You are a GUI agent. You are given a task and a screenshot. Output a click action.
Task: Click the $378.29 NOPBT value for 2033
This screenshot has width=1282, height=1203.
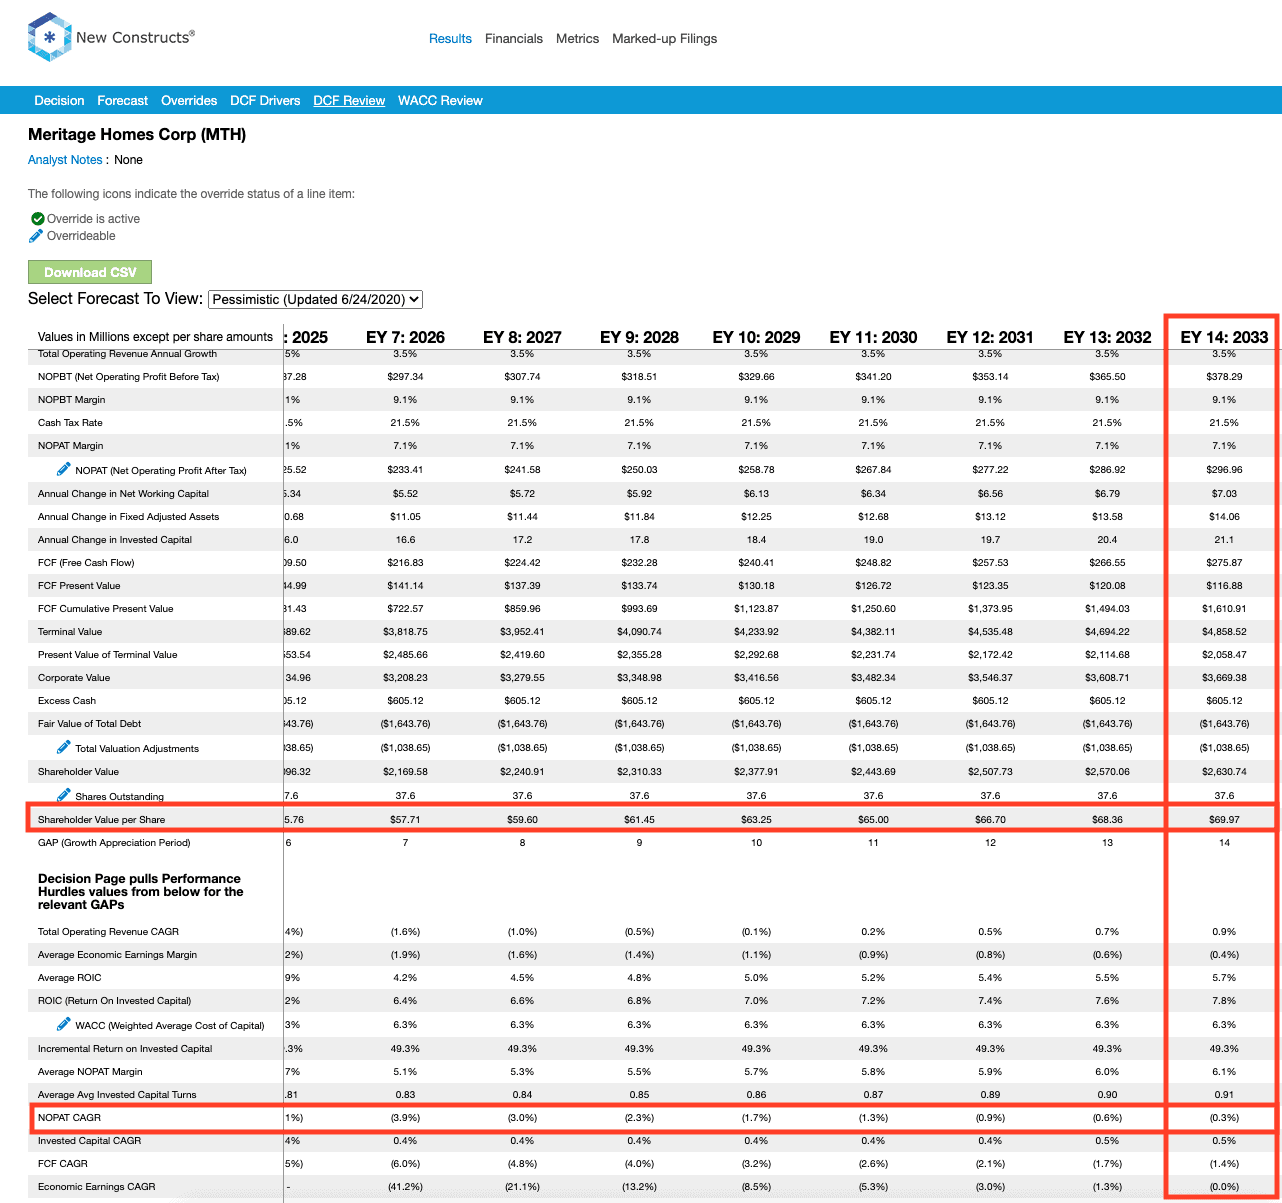click(1224, 377)
